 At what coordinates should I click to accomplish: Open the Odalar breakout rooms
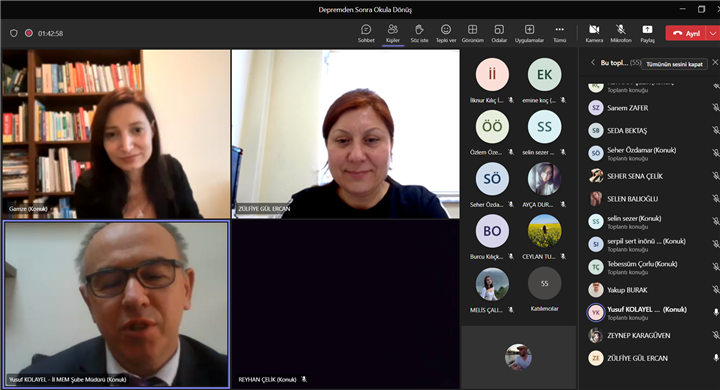coord(499,34)
